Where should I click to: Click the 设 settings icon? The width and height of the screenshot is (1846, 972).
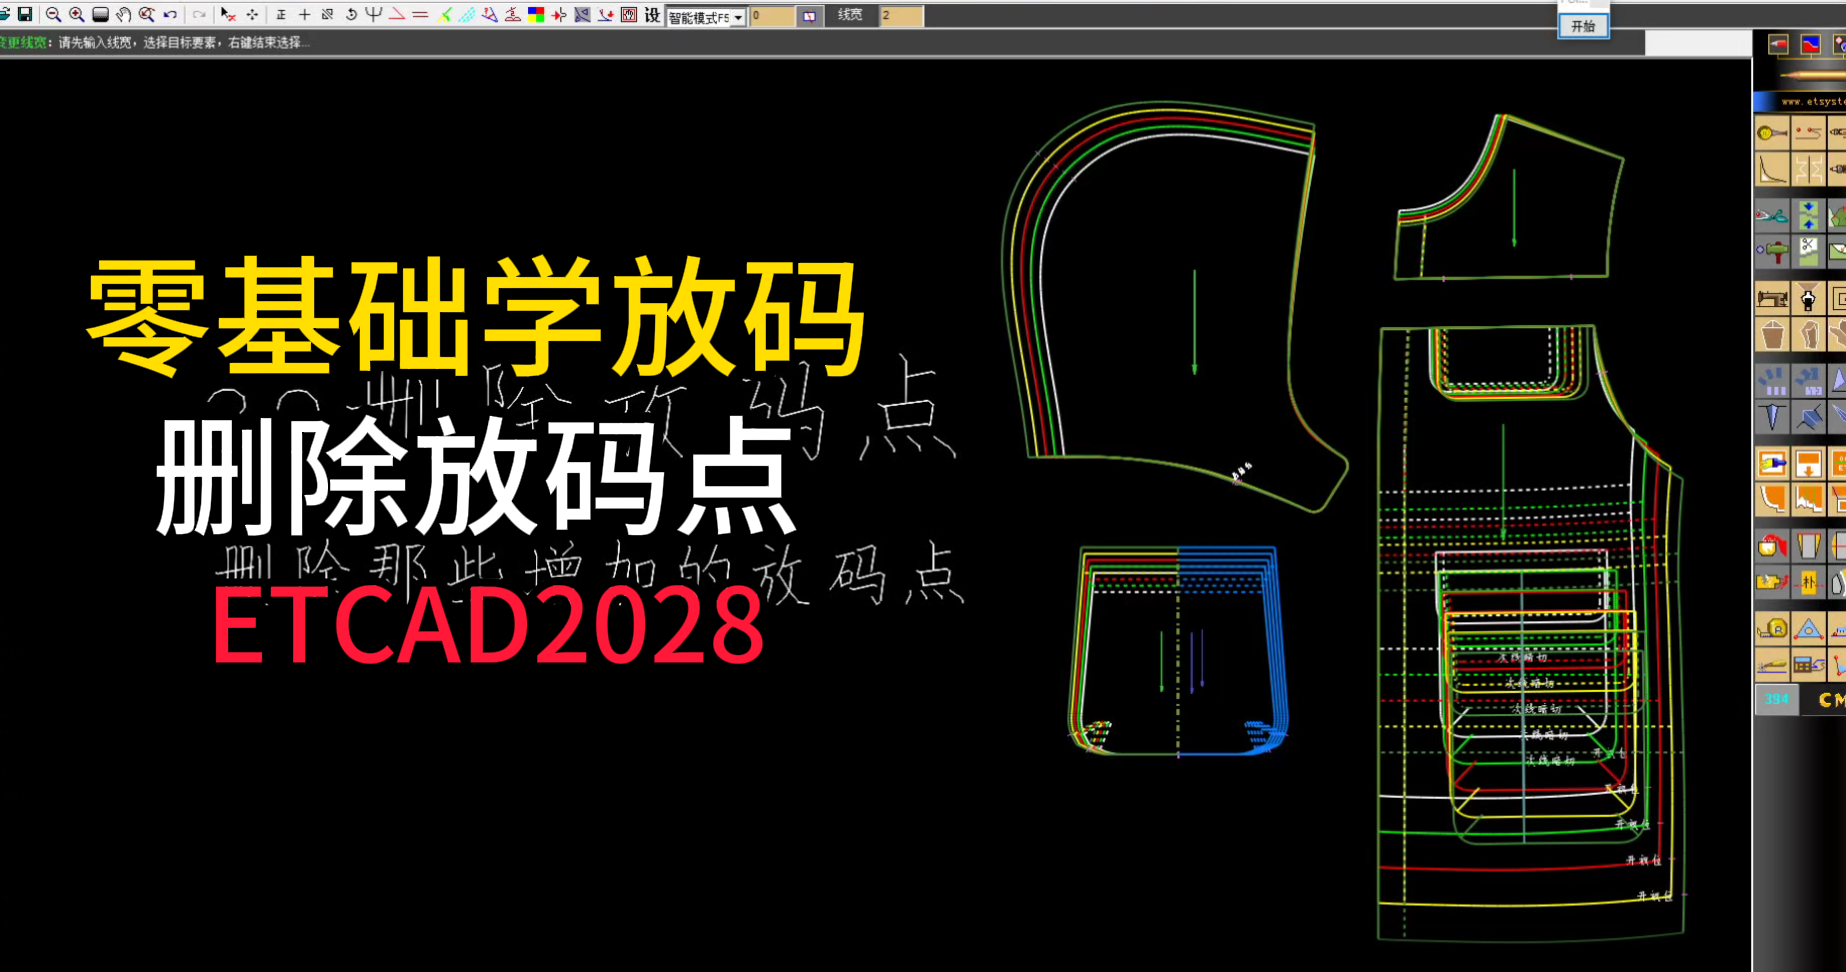pos(652,14)
